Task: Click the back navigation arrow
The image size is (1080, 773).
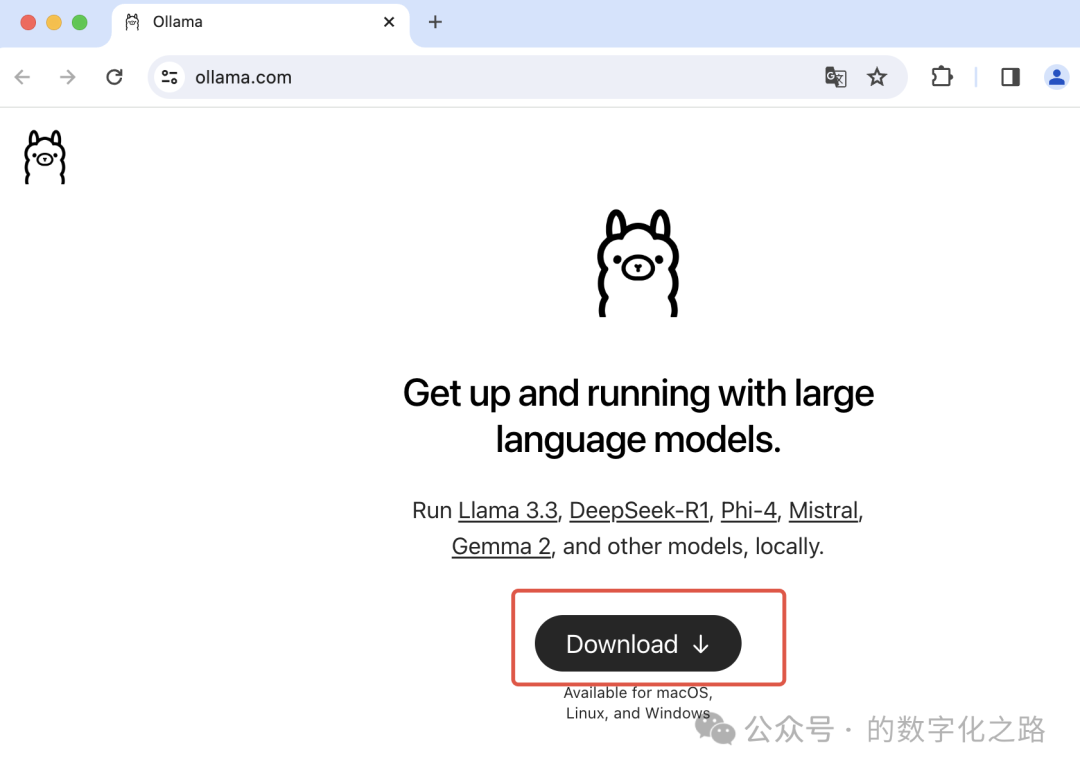Action: coord(22,77)
